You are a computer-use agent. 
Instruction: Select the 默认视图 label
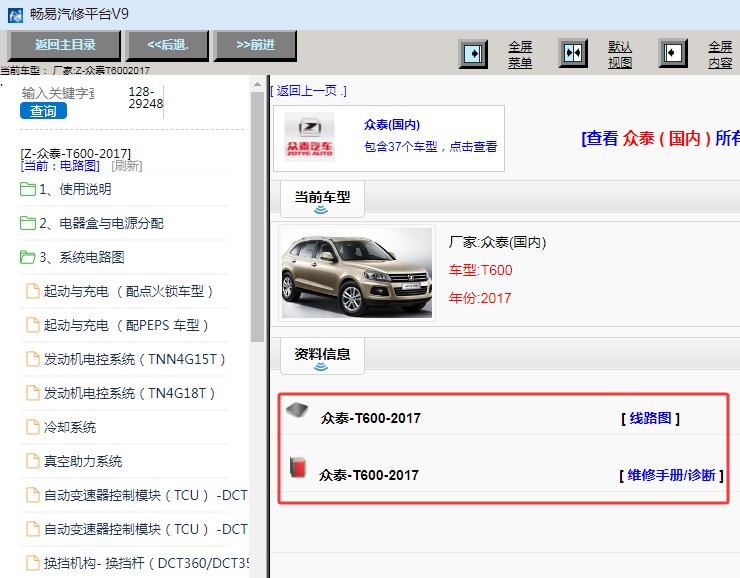click(620, 54)
